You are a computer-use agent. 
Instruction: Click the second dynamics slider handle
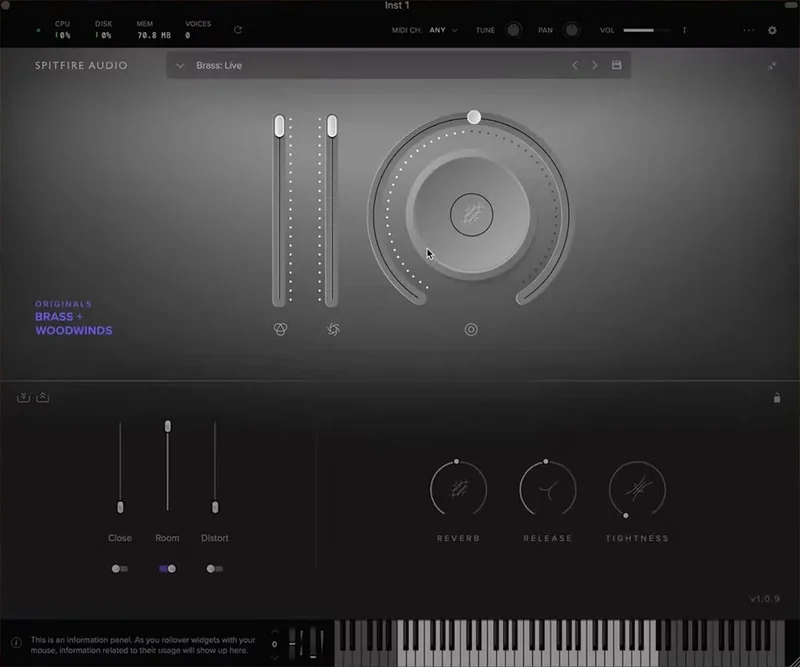pyautogui.click(x=332, y=126)
